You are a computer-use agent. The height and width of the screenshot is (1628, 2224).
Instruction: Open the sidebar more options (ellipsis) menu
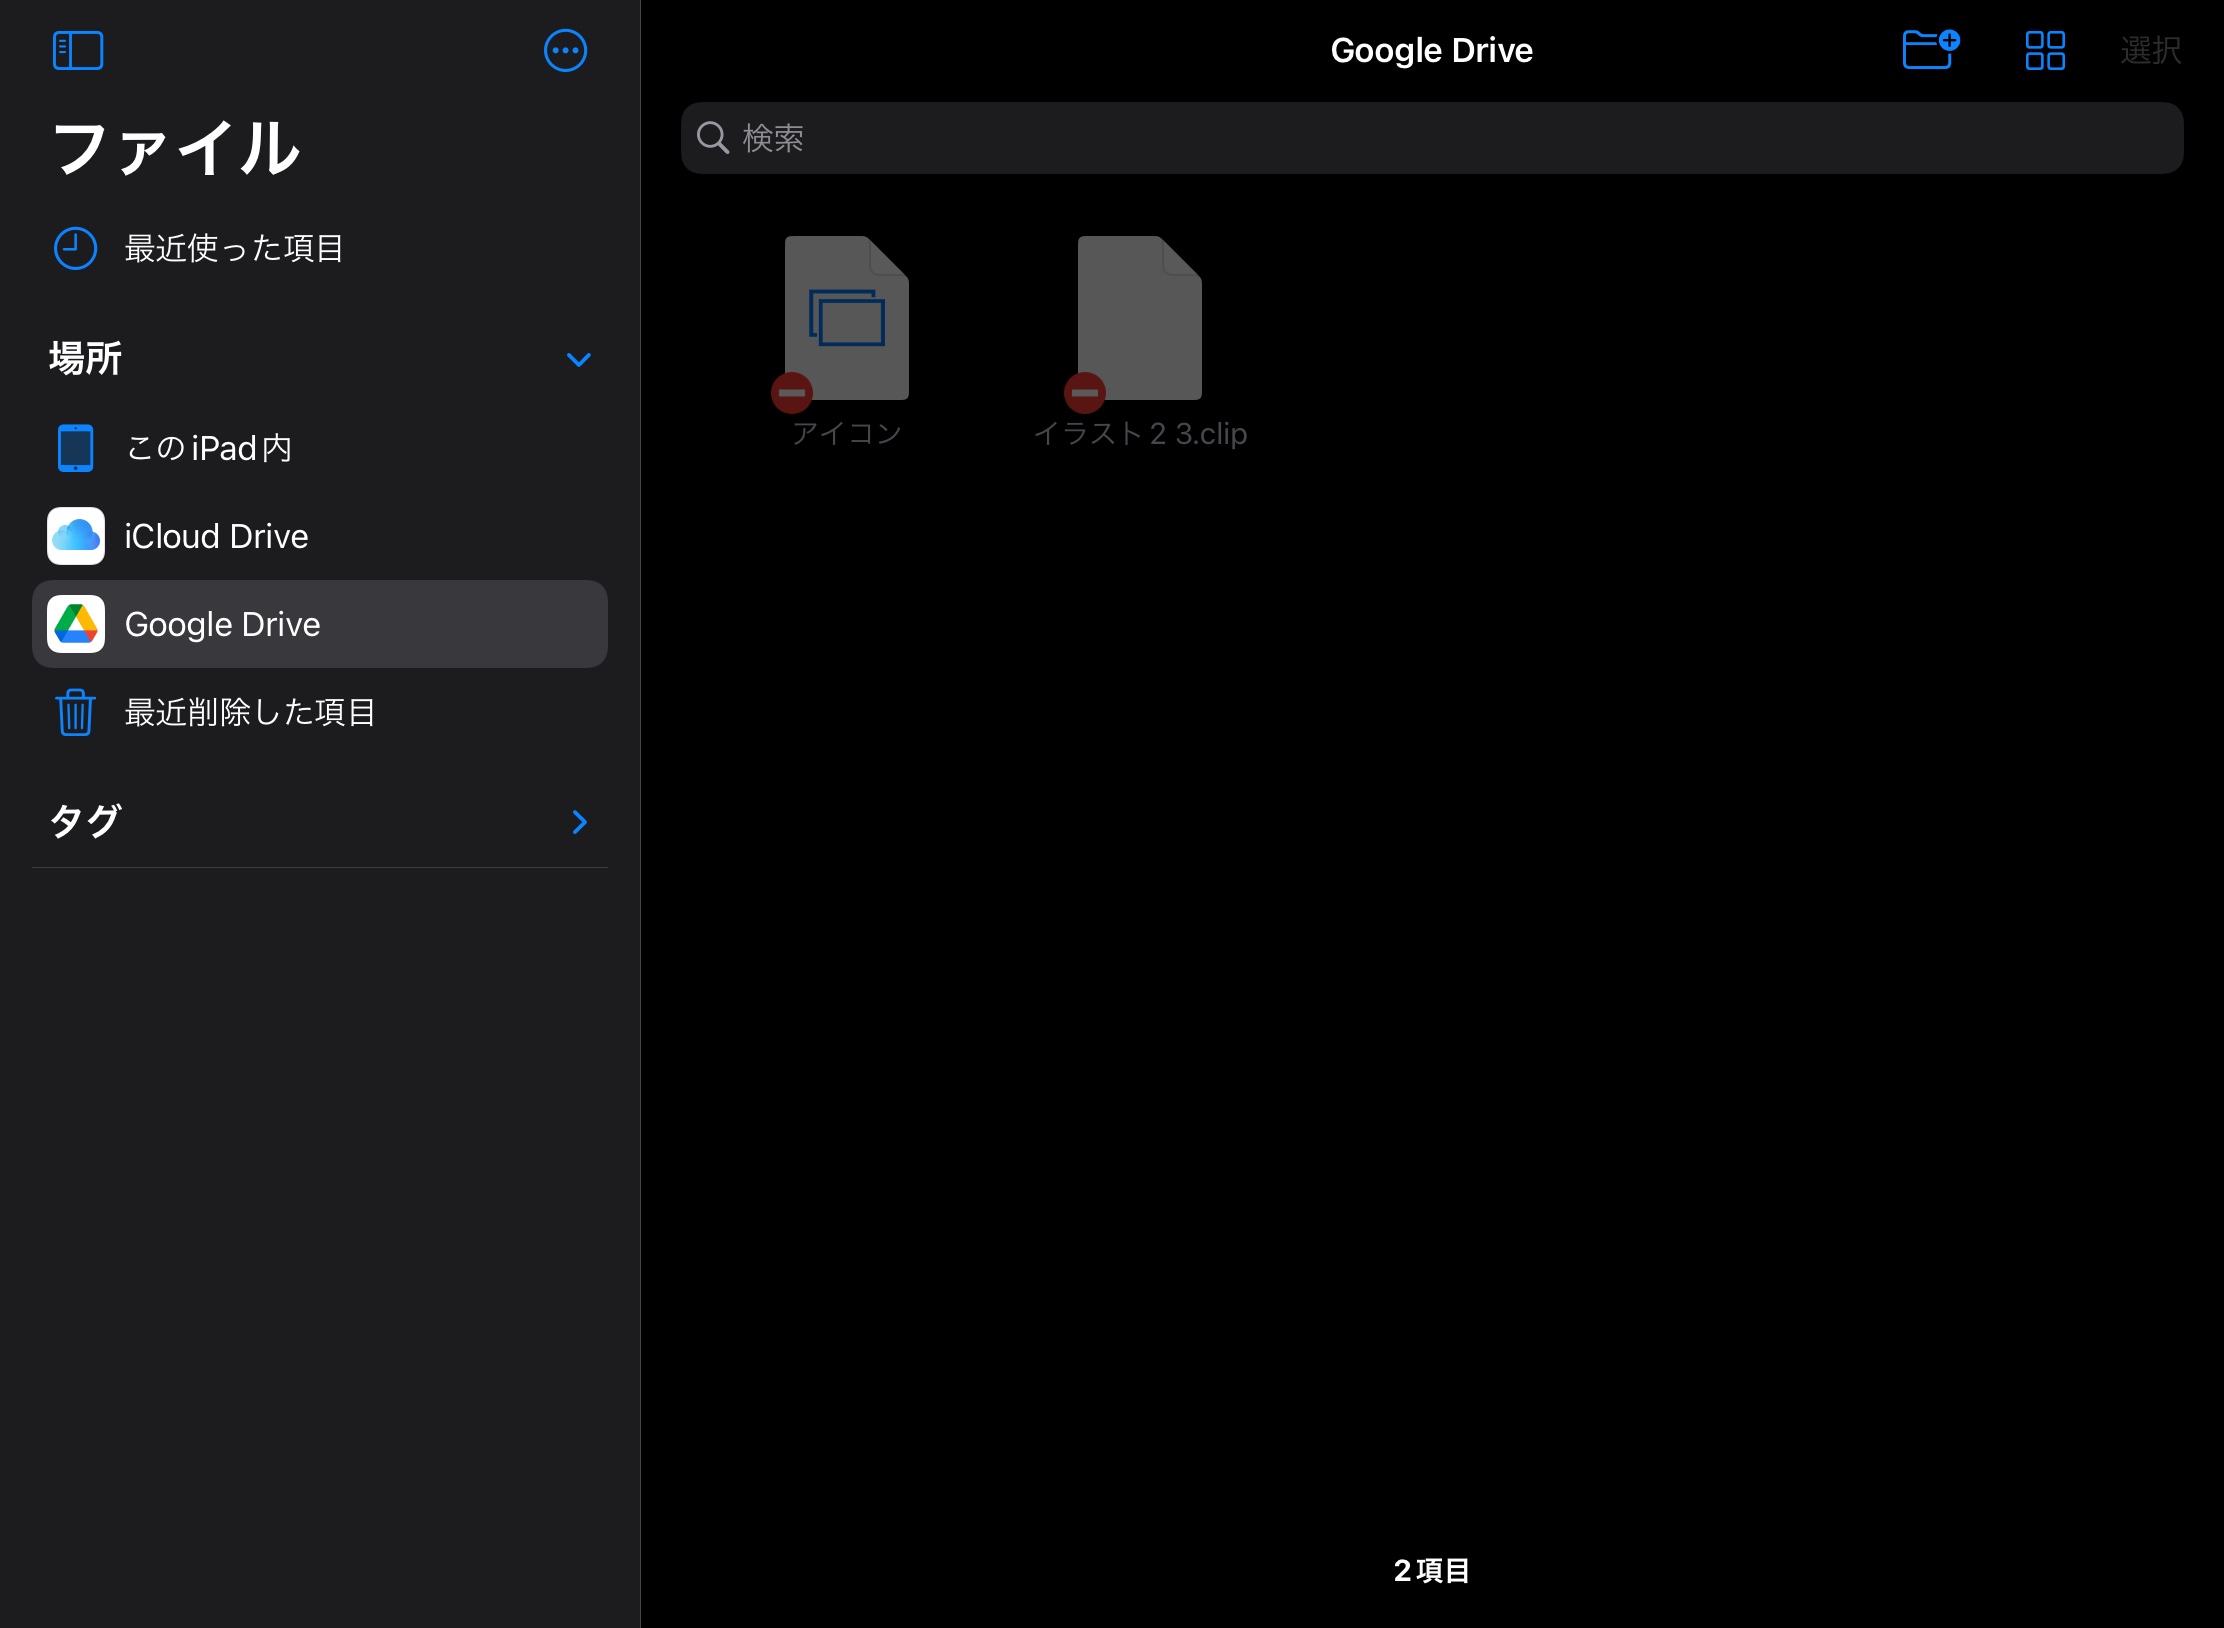pos(565,50)
